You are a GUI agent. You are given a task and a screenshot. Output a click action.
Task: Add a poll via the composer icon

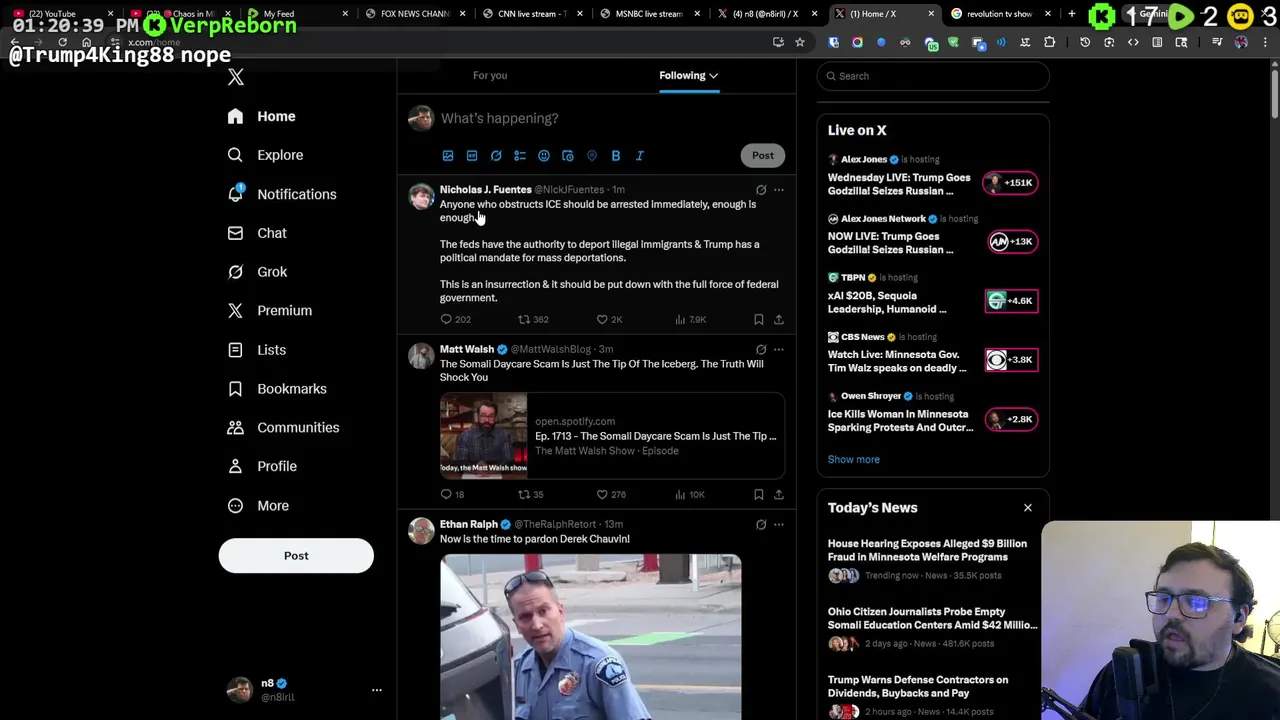pos(520,156)
